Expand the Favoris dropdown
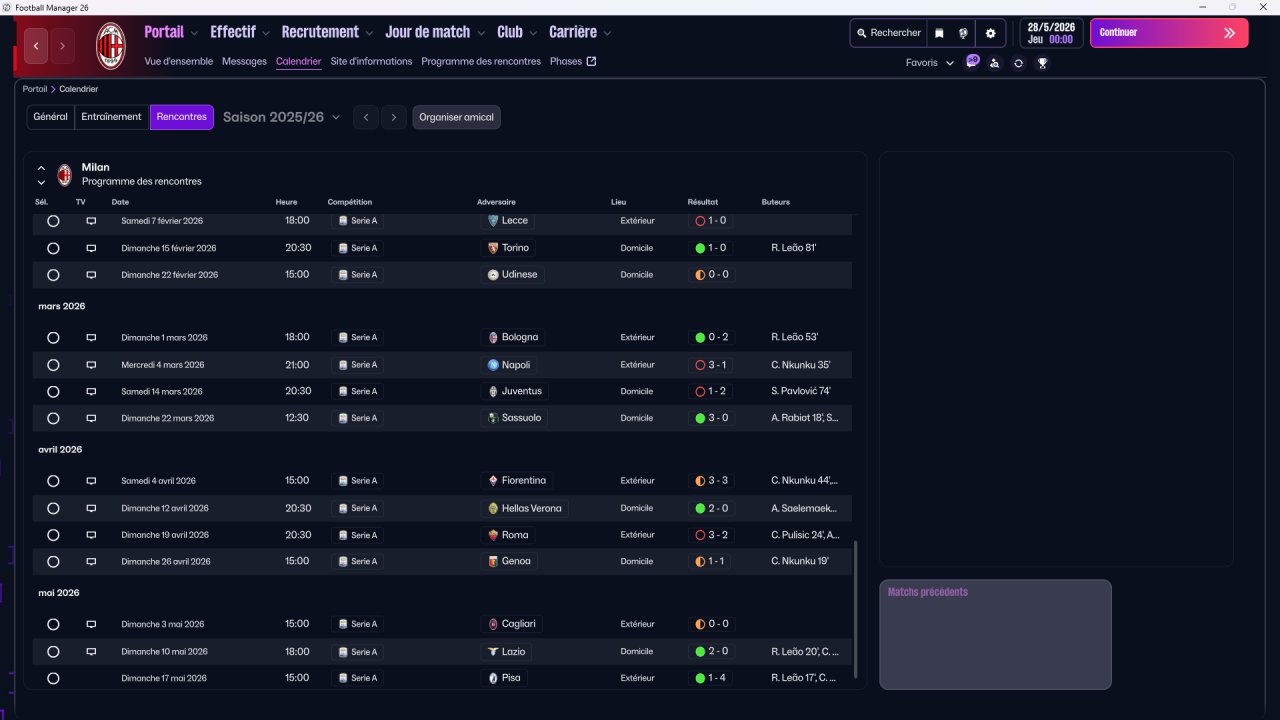Screen dimensions: 1280x720 click(x=929, y=63)
